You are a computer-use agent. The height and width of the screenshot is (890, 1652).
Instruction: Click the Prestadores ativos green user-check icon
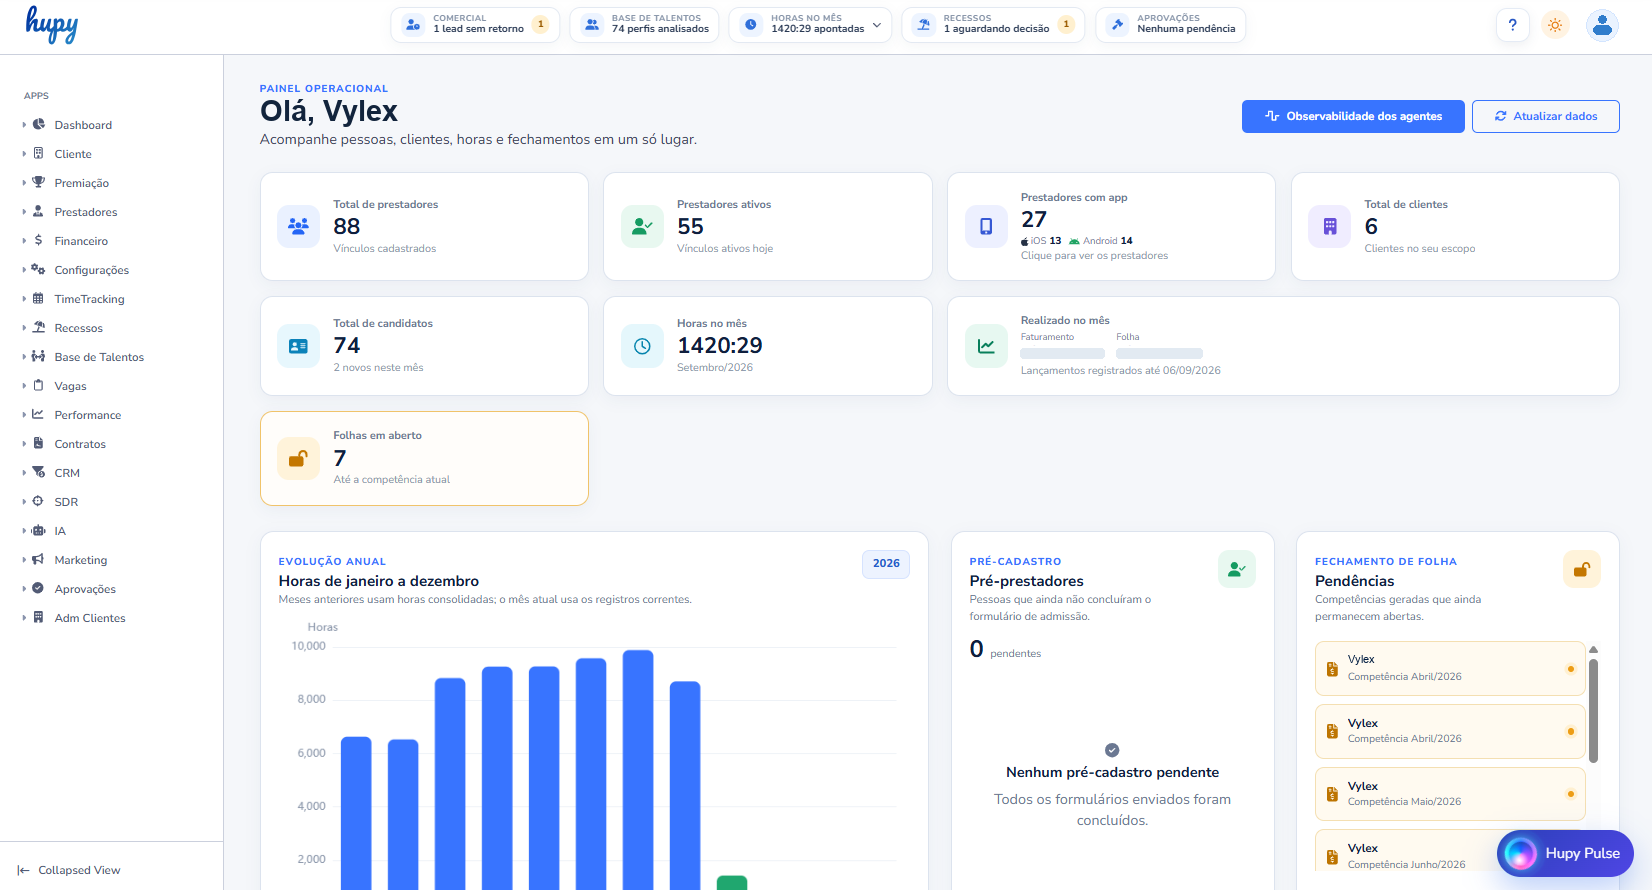[x=642, y=226]
